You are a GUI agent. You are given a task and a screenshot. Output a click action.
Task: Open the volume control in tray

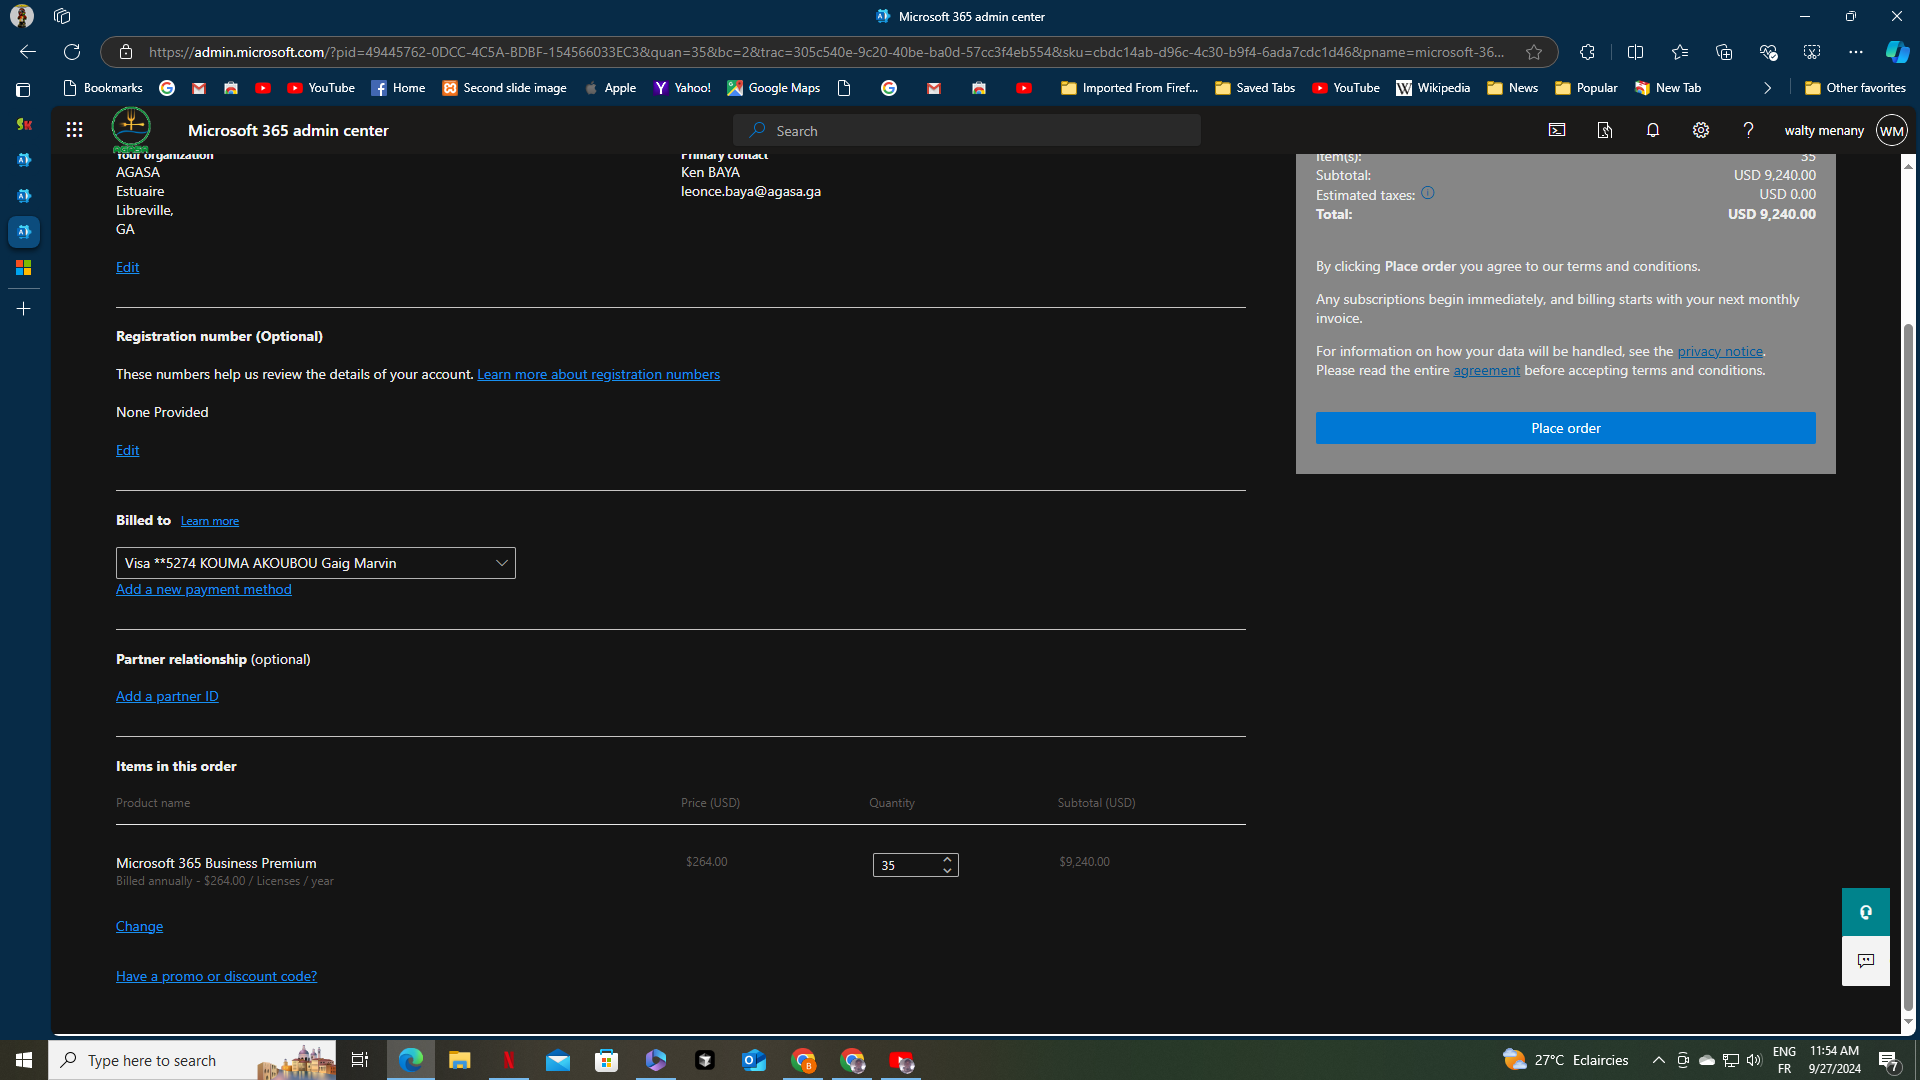pyautogui.click(x=1754, y=1060)
